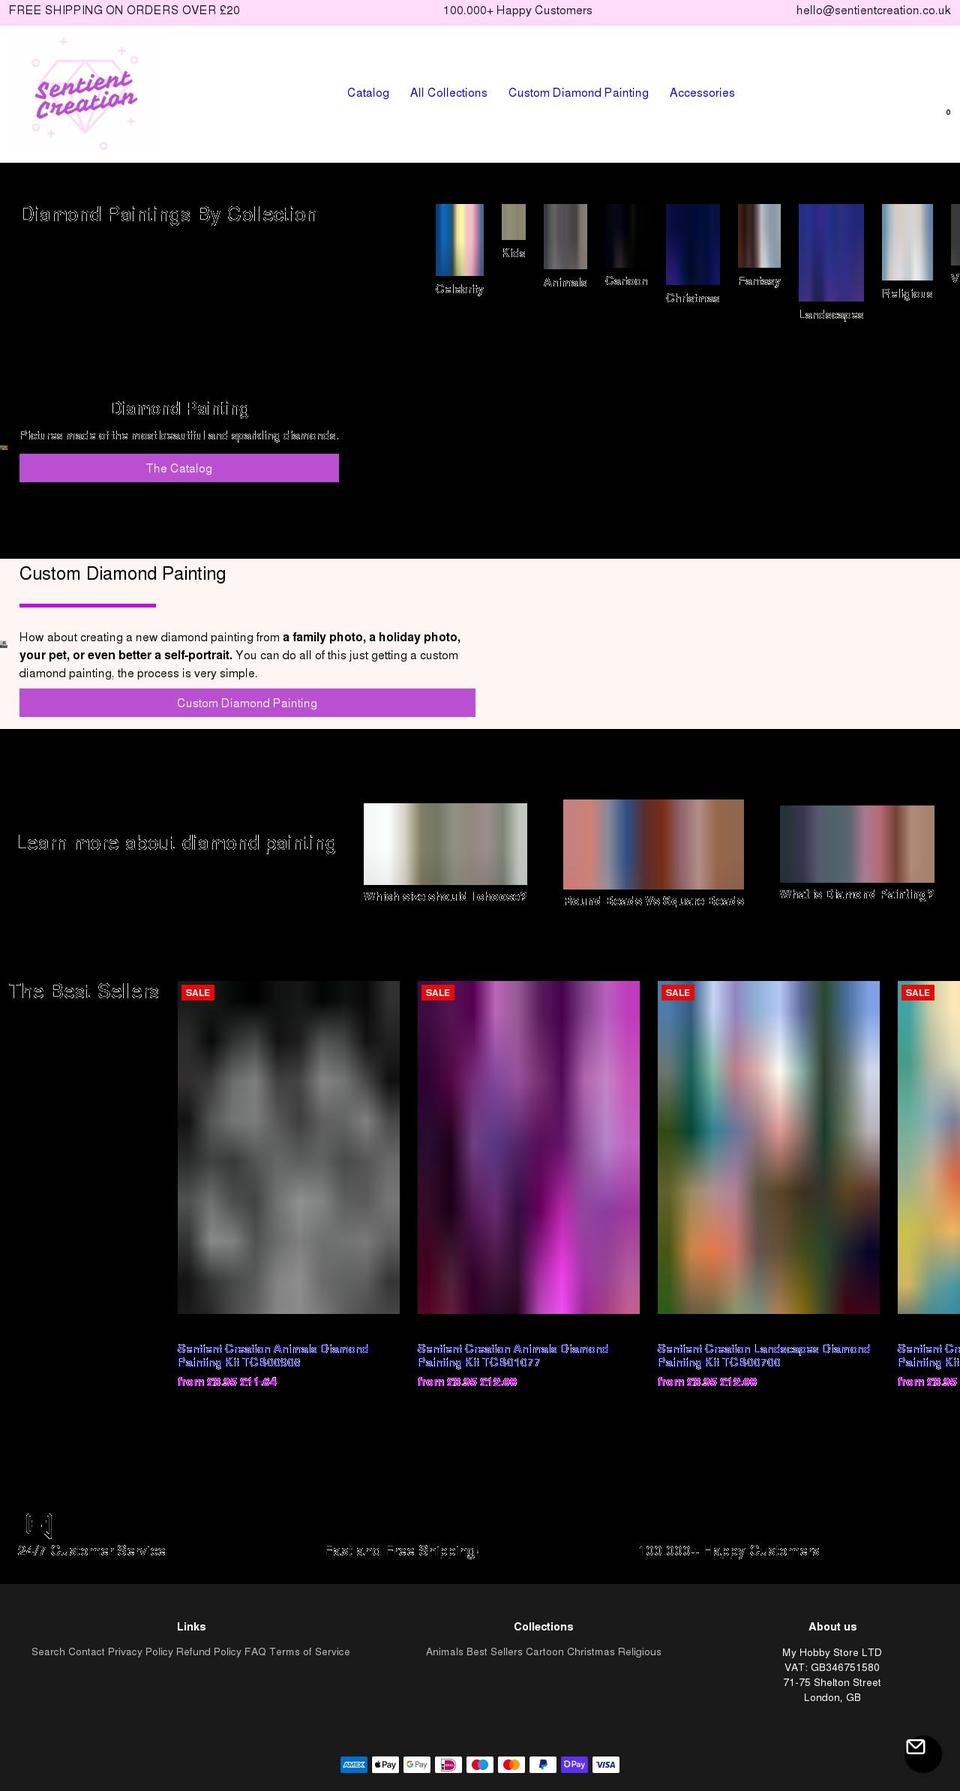This screenshot has width=960, height=1791.
Task: Open the FAQ footer link
Action: click(255, 1652)
